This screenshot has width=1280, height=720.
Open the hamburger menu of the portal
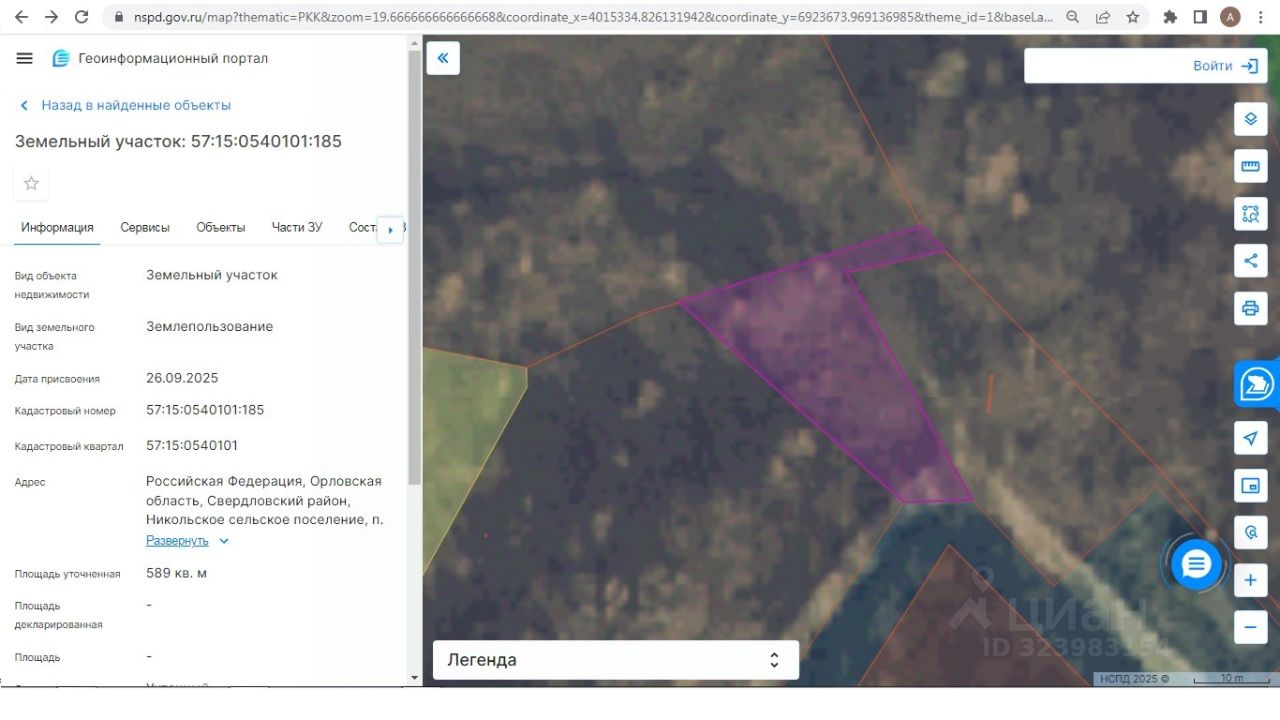(25, 58)
